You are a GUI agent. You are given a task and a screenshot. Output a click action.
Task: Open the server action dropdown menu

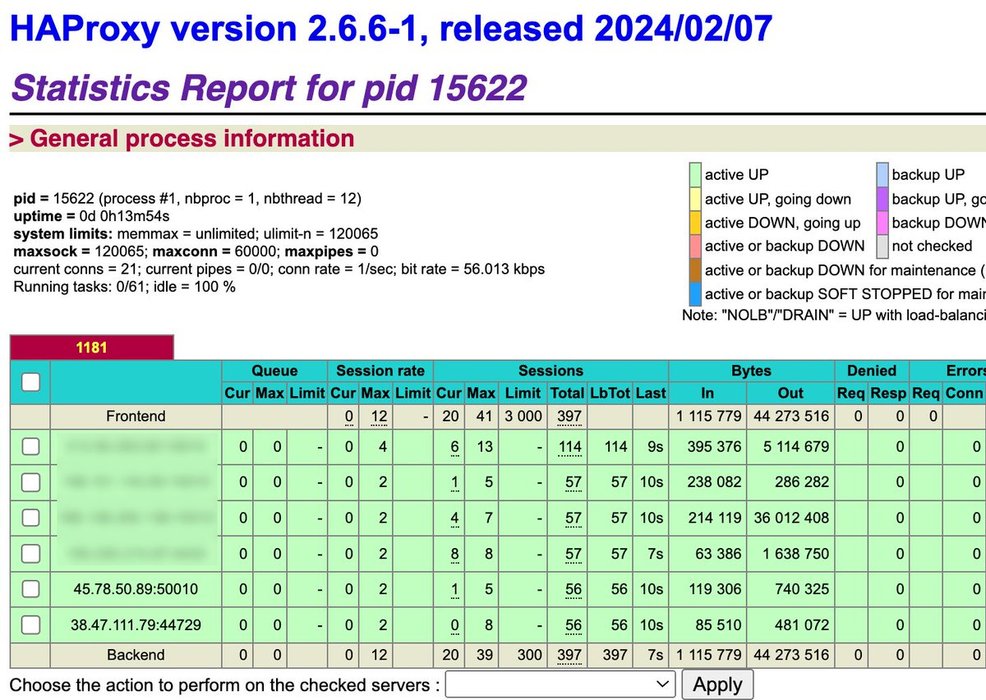(560, 685)
